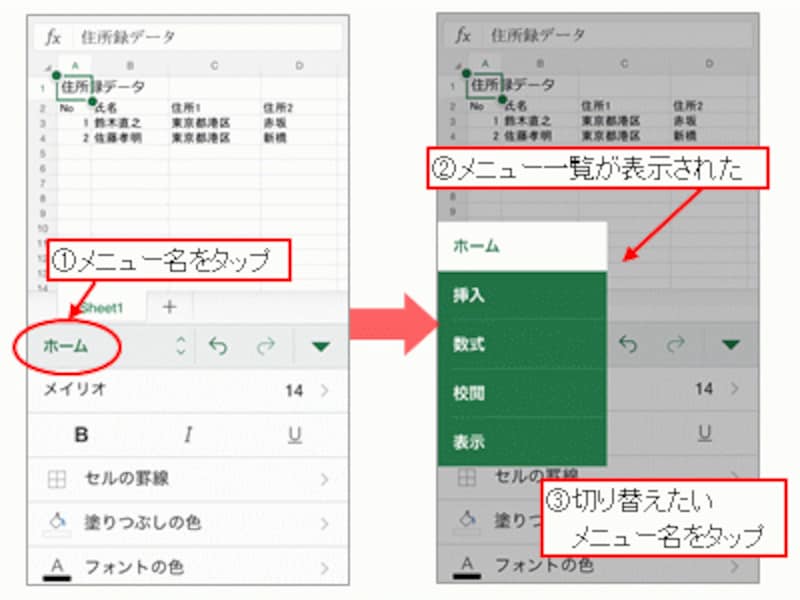
Task: Toggle underline in the right screen
Action: point(705,433)
